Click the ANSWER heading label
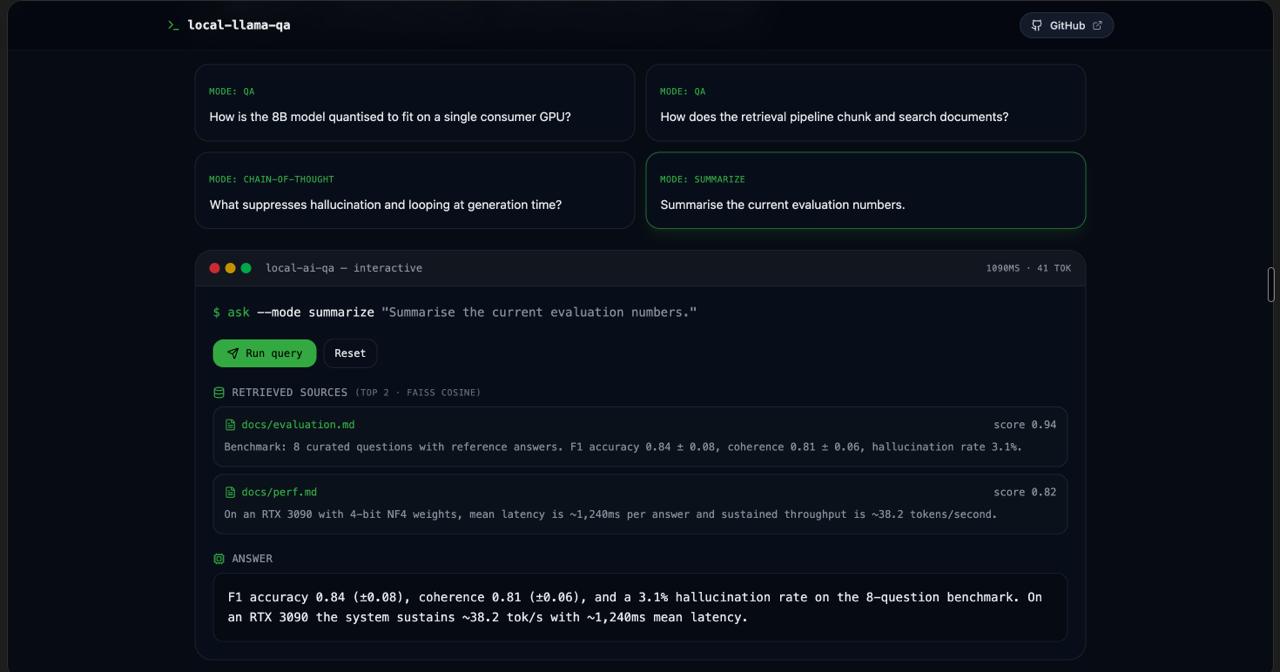1280x672 pixels. (252, 559)
